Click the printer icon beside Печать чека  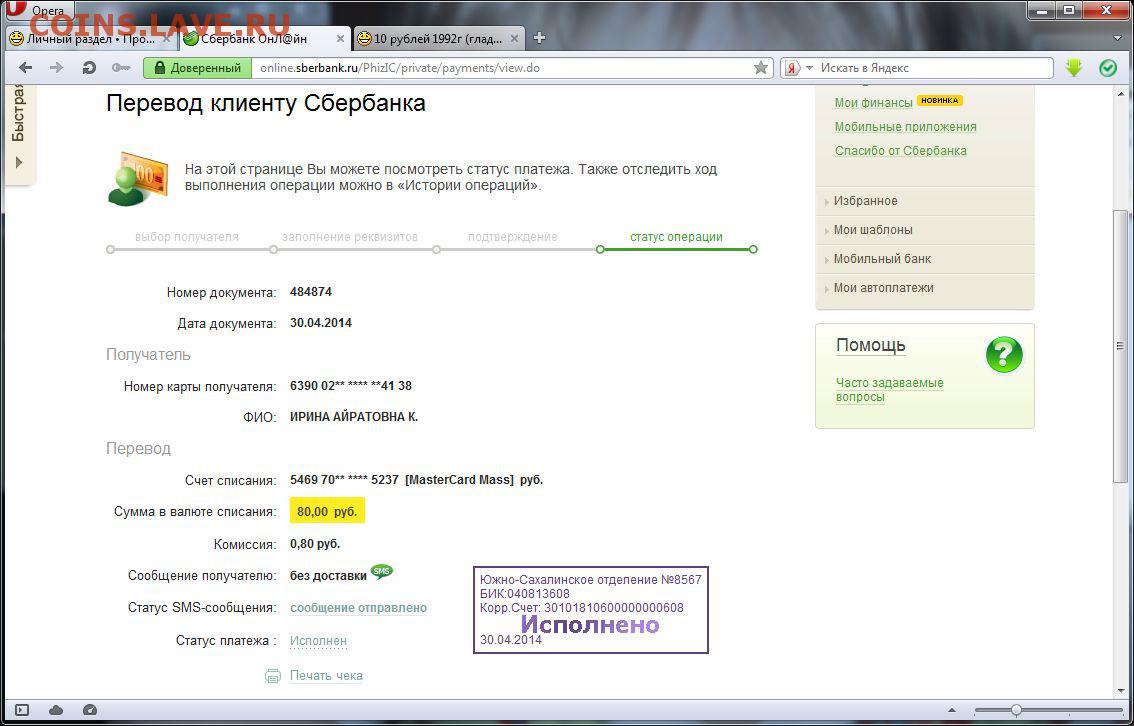[x=273, y=676]
